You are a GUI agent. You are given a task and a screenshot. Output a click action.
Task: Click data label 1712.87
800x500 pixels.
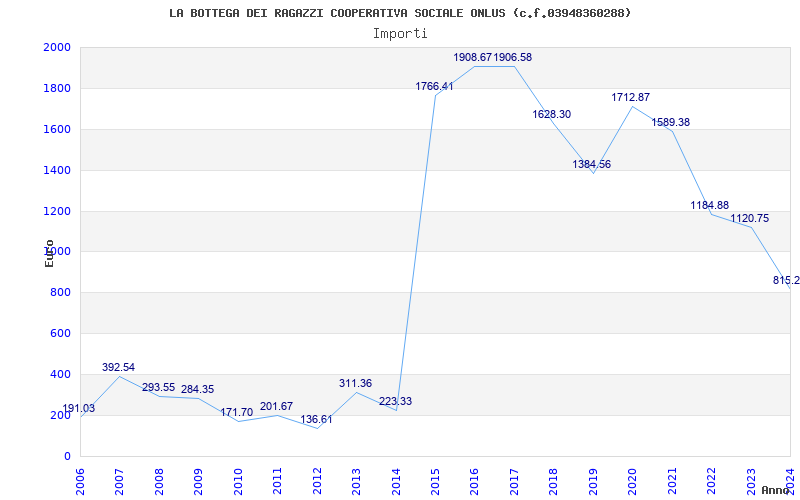coord(631,97)
